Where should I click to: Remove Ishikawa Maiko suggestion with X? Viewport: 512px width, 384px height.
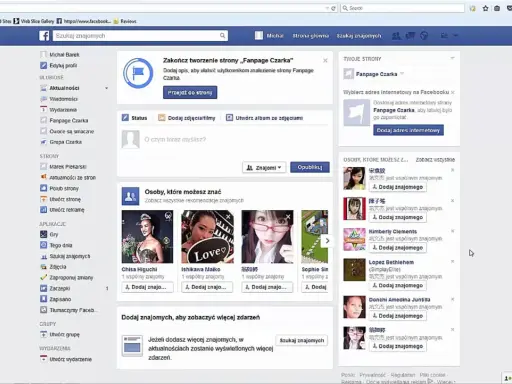pos(228,216)
